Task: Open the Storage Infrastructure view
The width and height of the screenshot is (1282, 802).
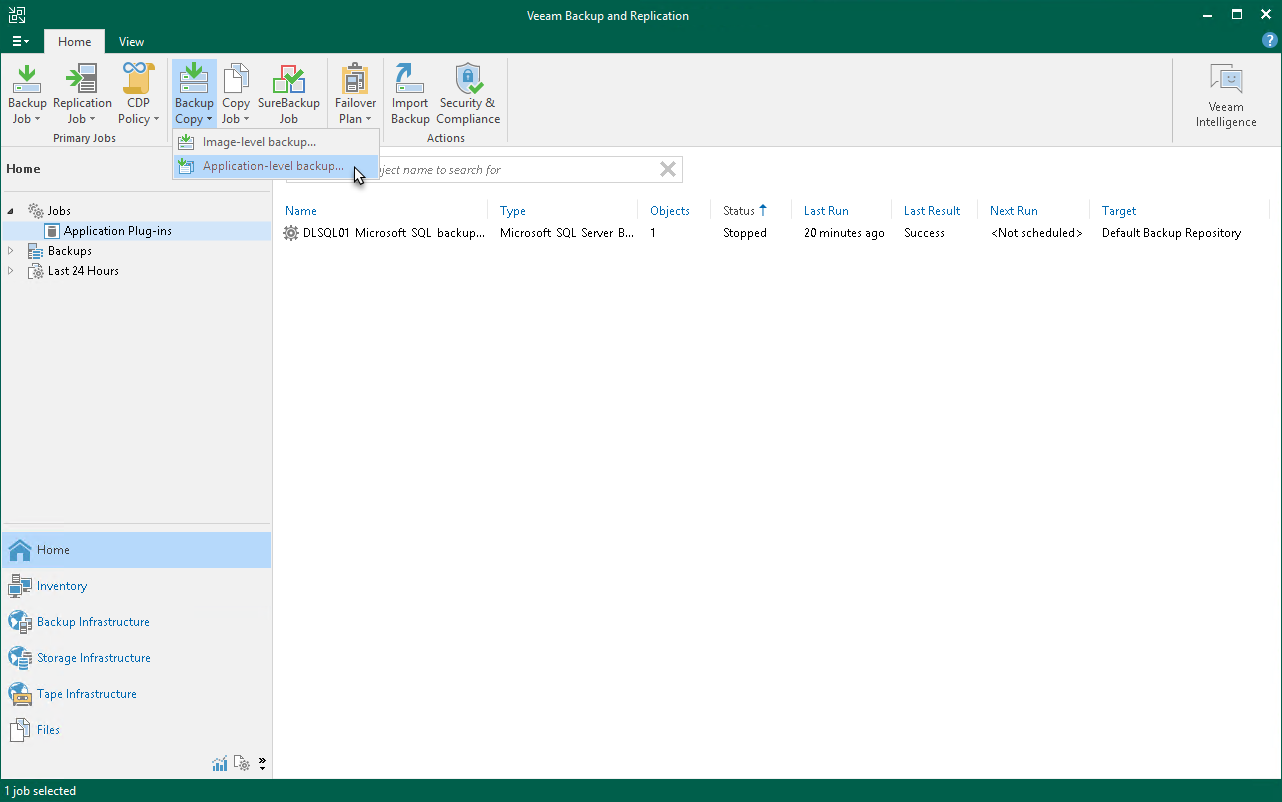Action: (136, 658)
